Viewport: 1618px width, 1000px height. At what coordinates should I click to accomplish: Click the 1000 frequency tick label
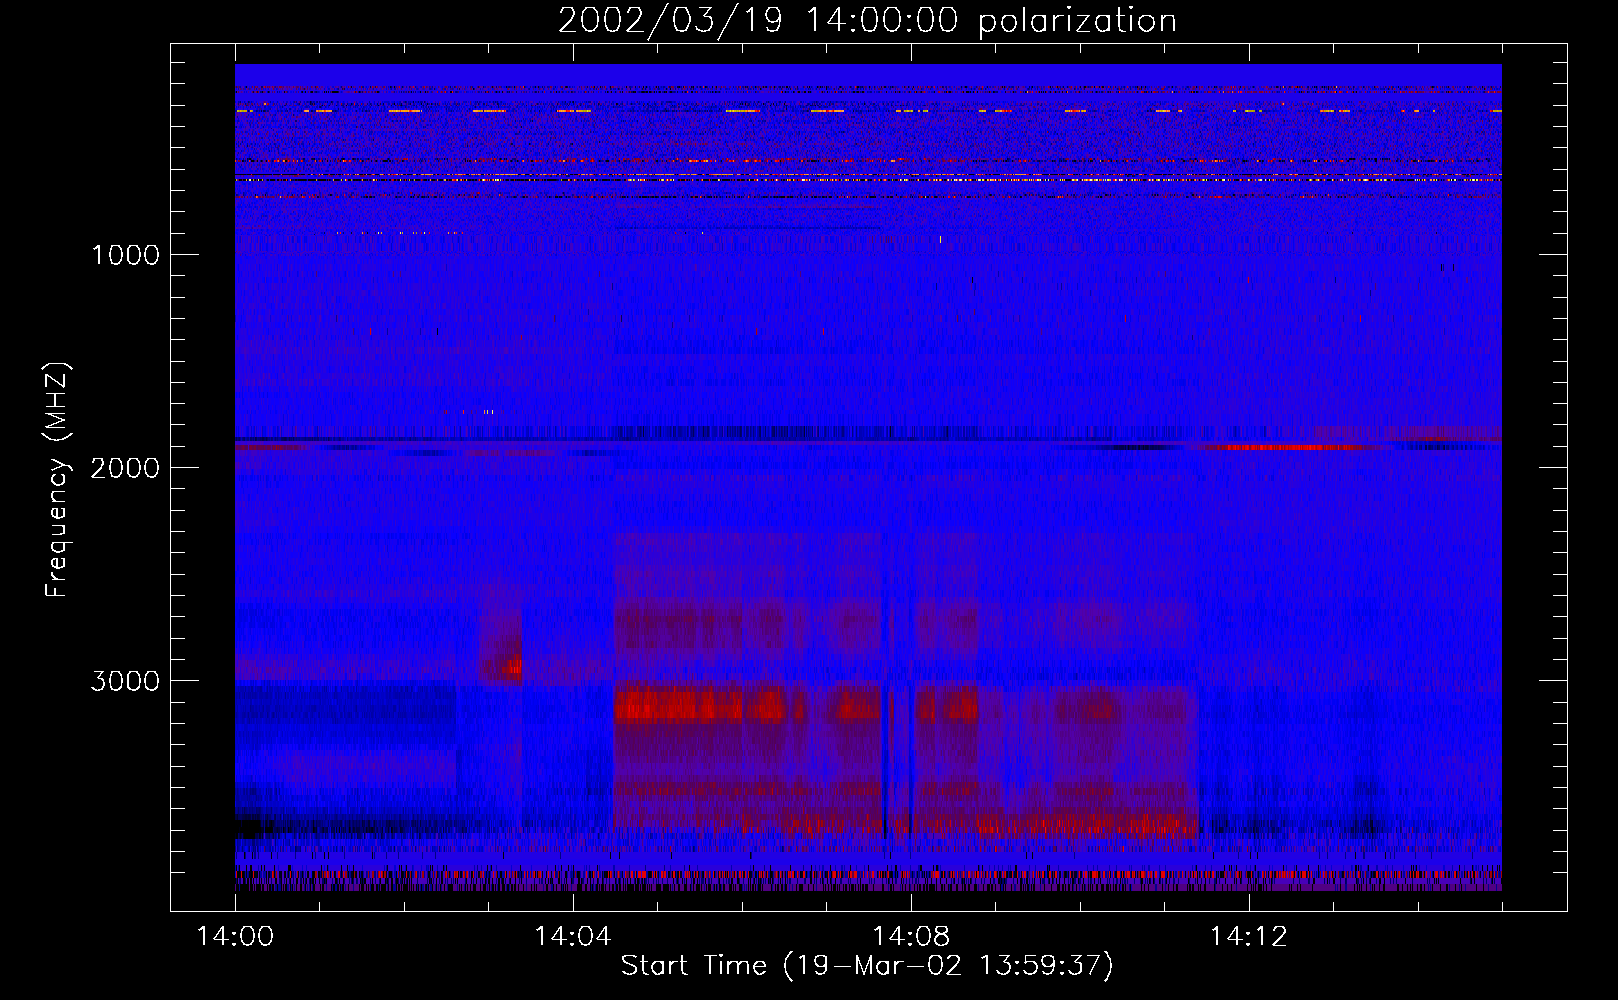pos(125,255)
